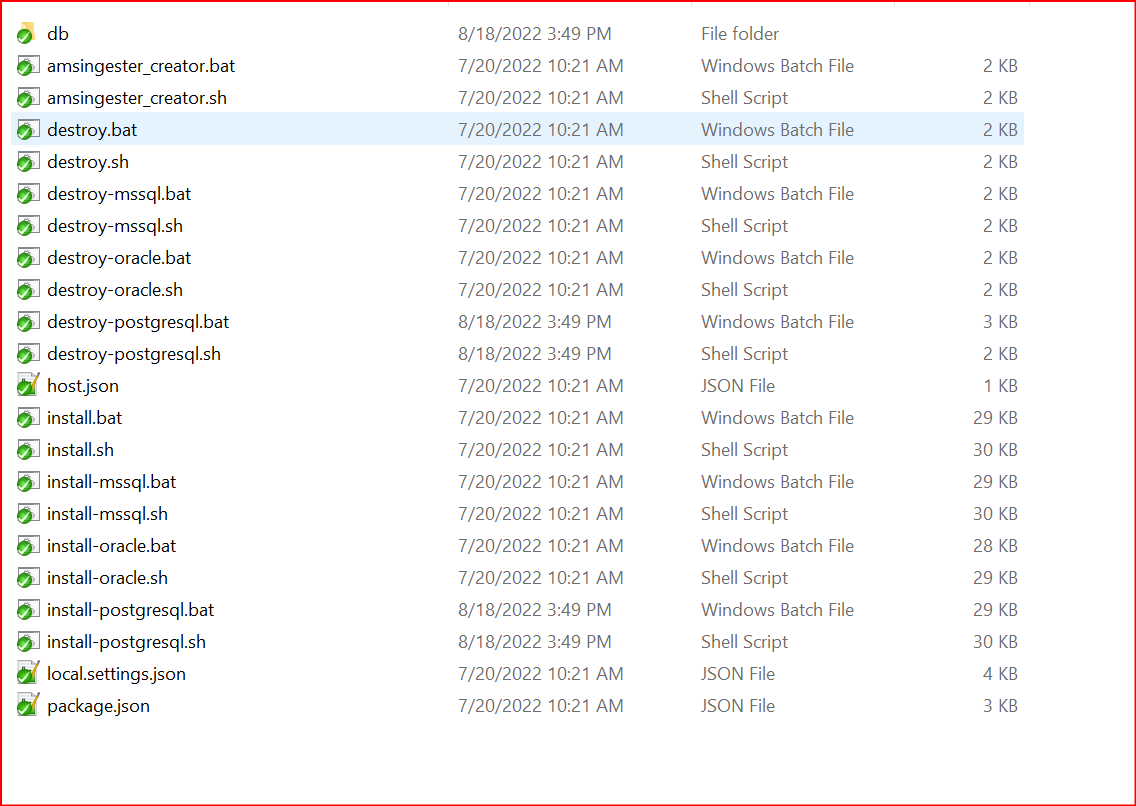Select install-oracle.sh file name

click(107, 578)
